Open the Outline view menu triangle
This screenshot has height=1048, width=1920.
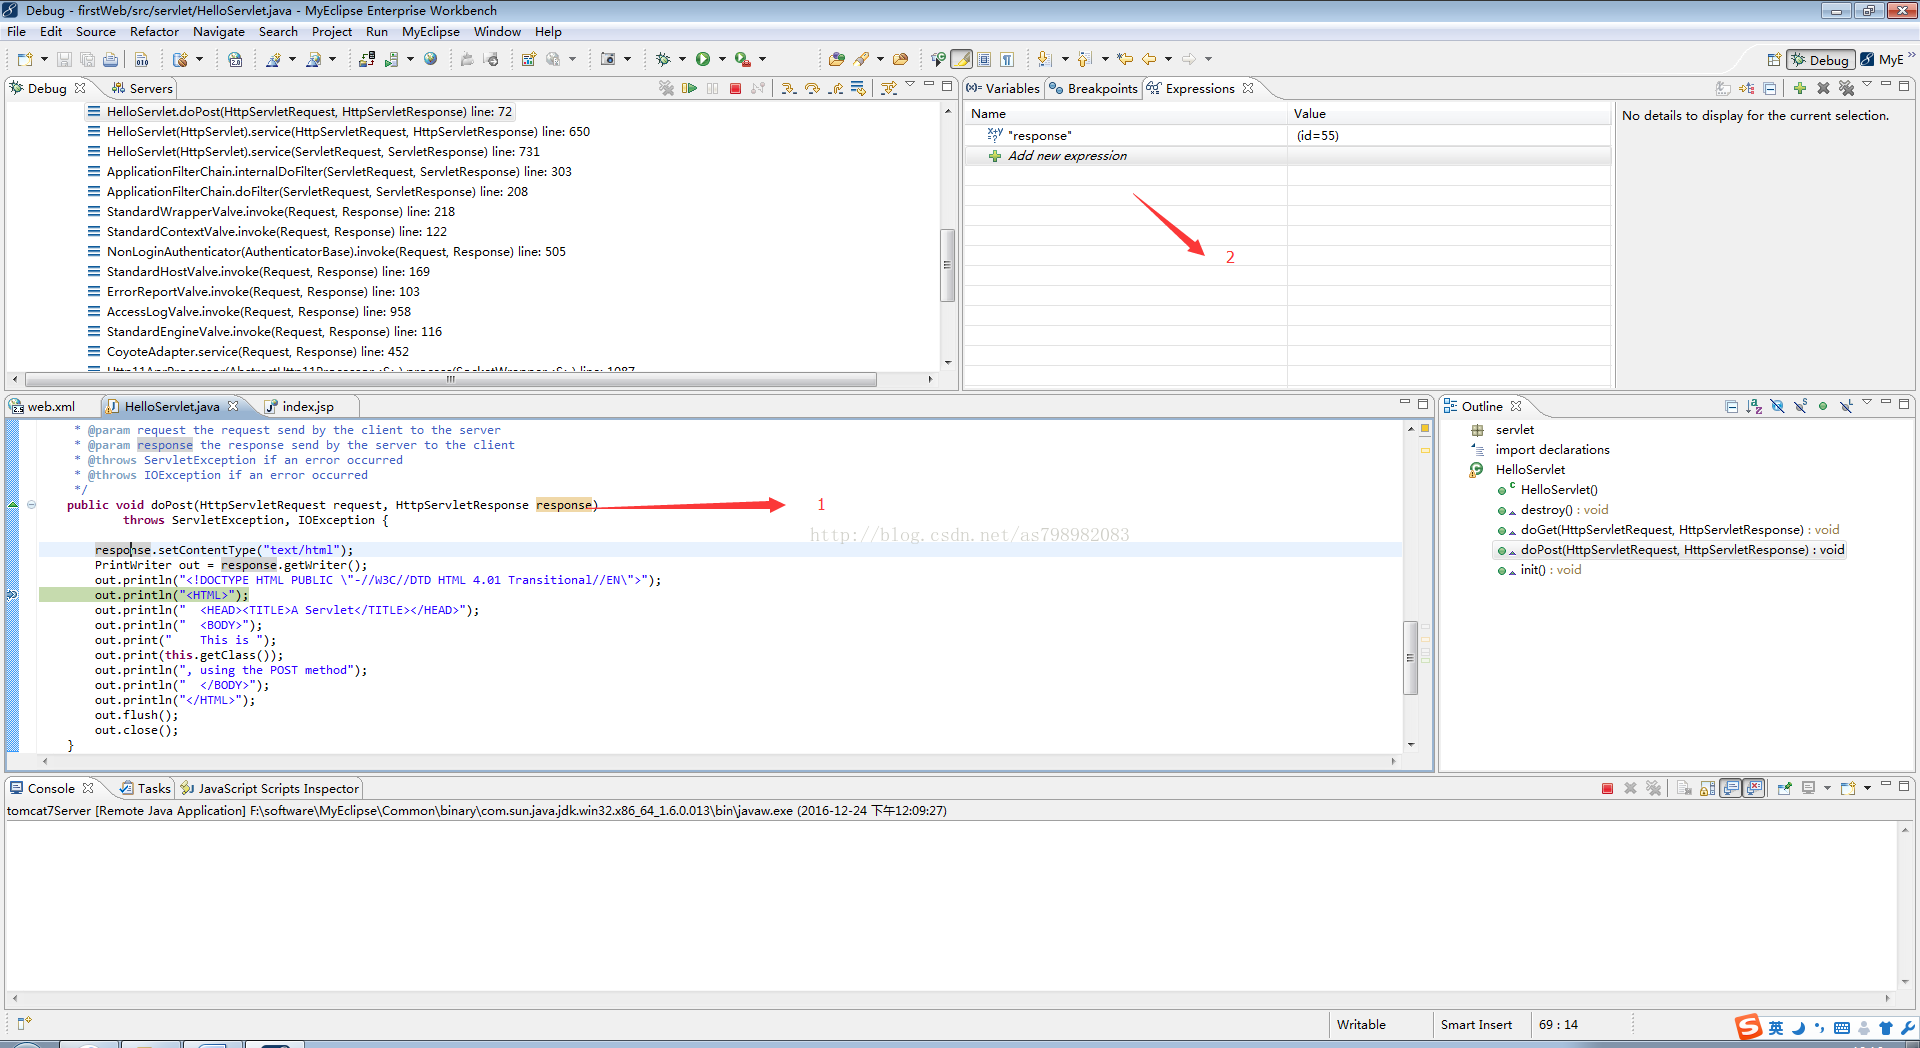click(1867, 404)
